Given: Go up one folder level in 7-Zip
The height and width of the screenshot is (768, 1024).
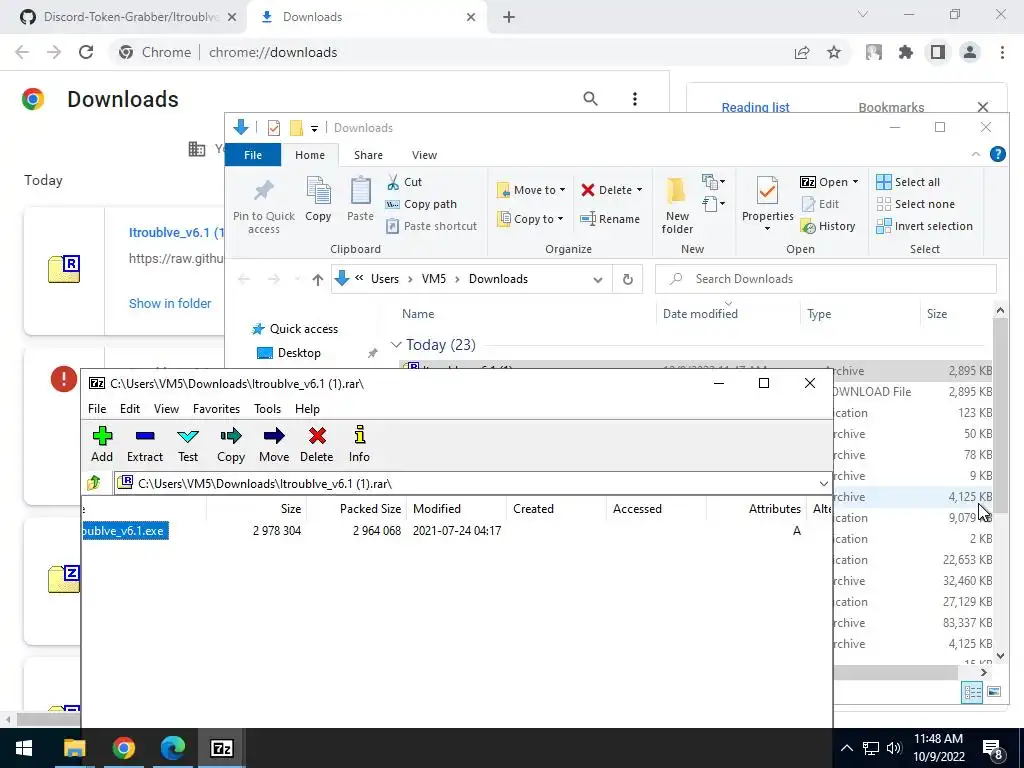Looking at the screenshot, I should tap(94, 483).
